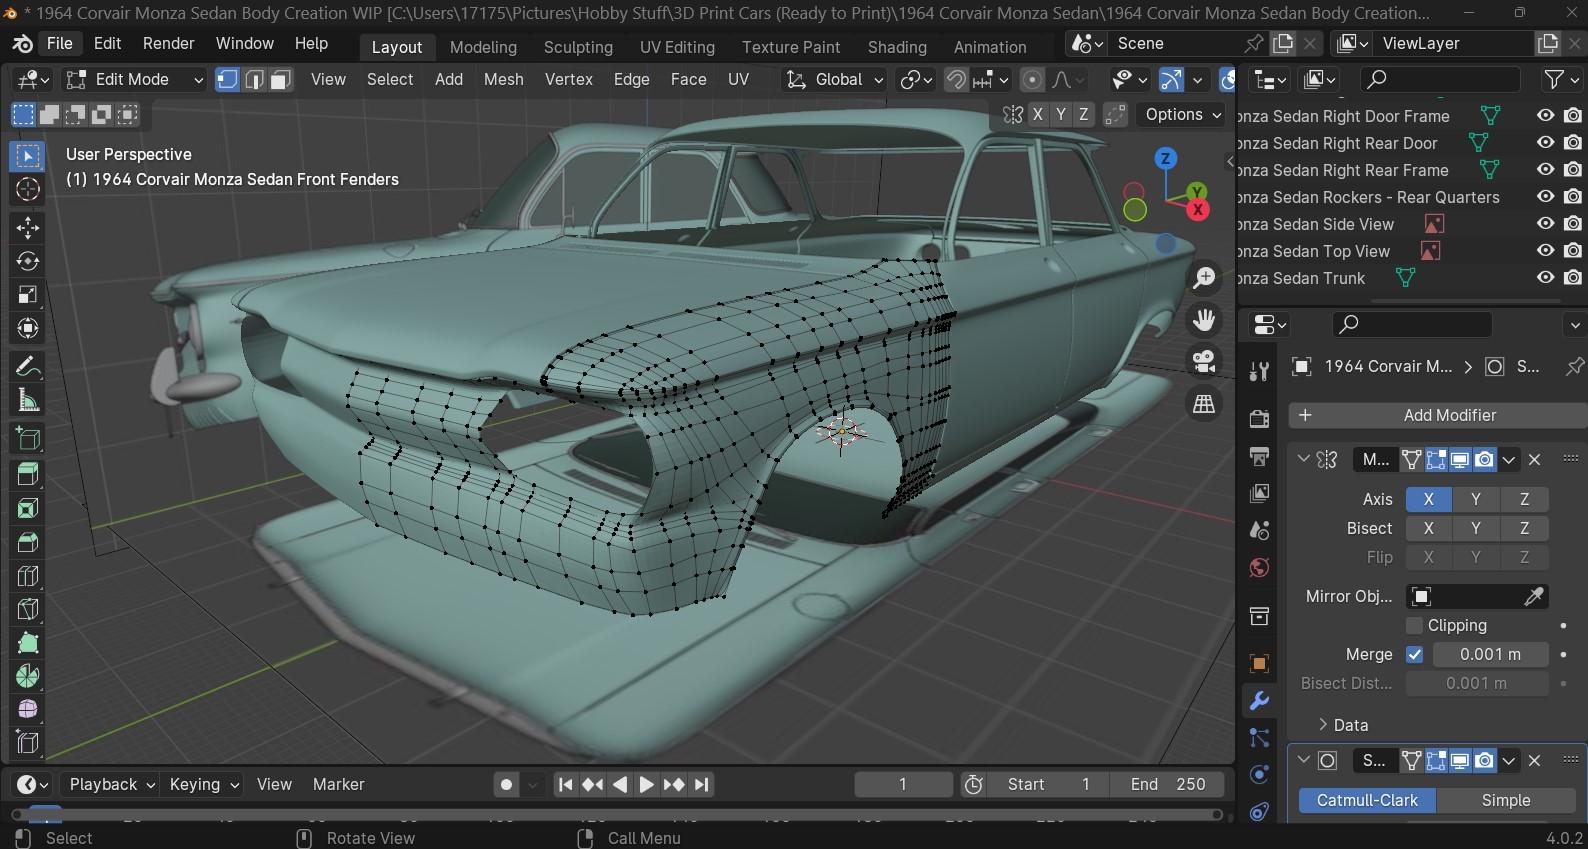The width and height of the screenshot is (1588, 849).
Task: Switch perspective/orthographic grid icon
Action: 1204,404
